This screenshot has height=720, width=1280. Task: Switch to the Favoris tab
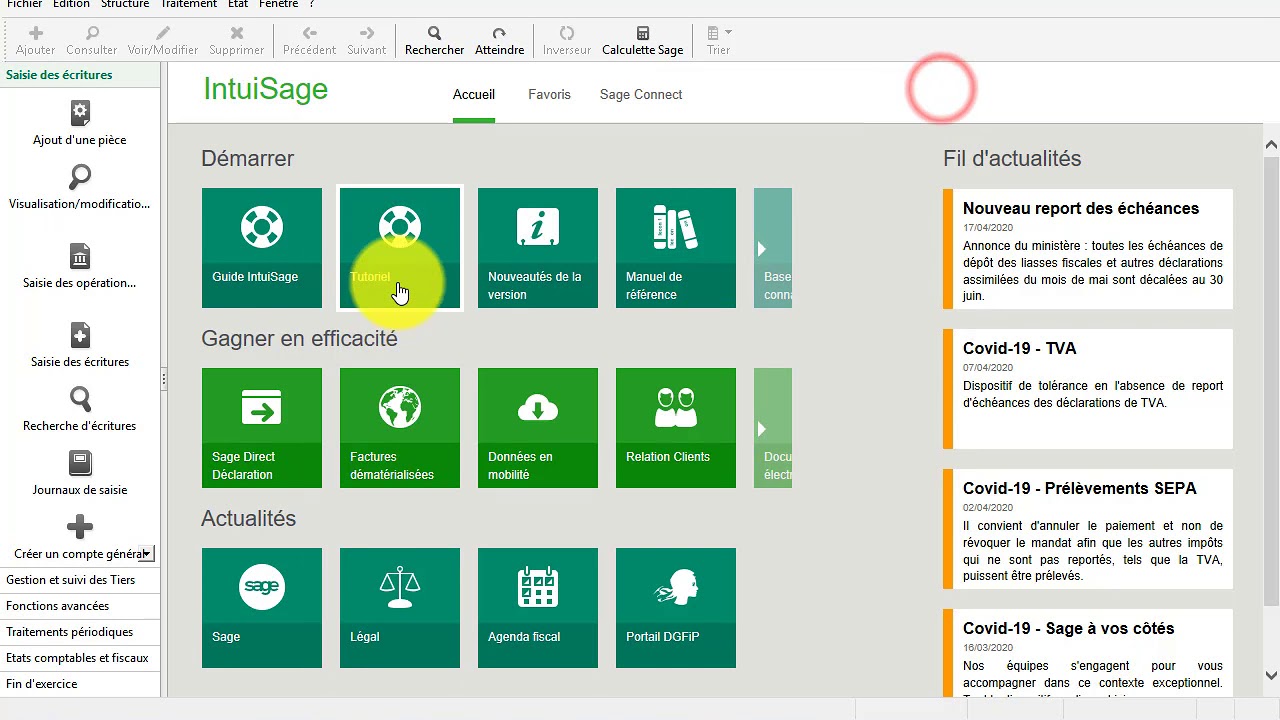[x=549, y=95]
